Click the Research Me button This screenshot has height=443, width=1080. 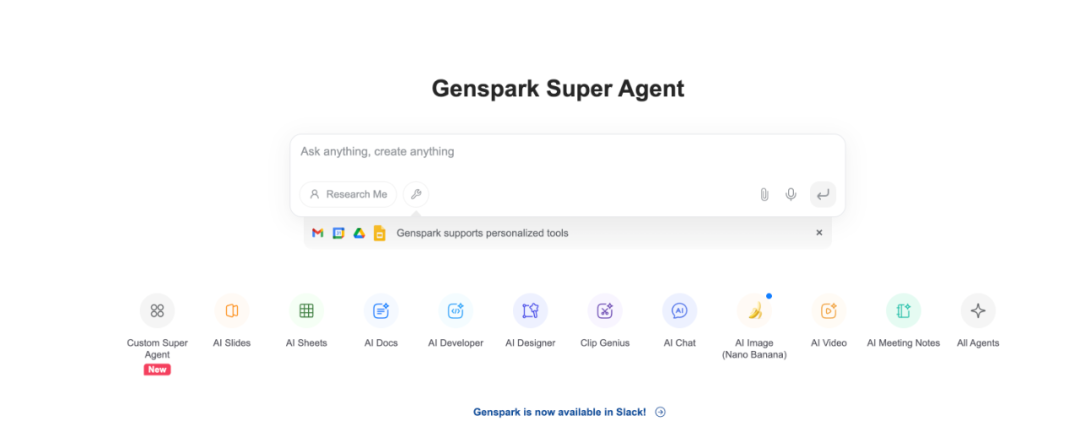point(348,194)
